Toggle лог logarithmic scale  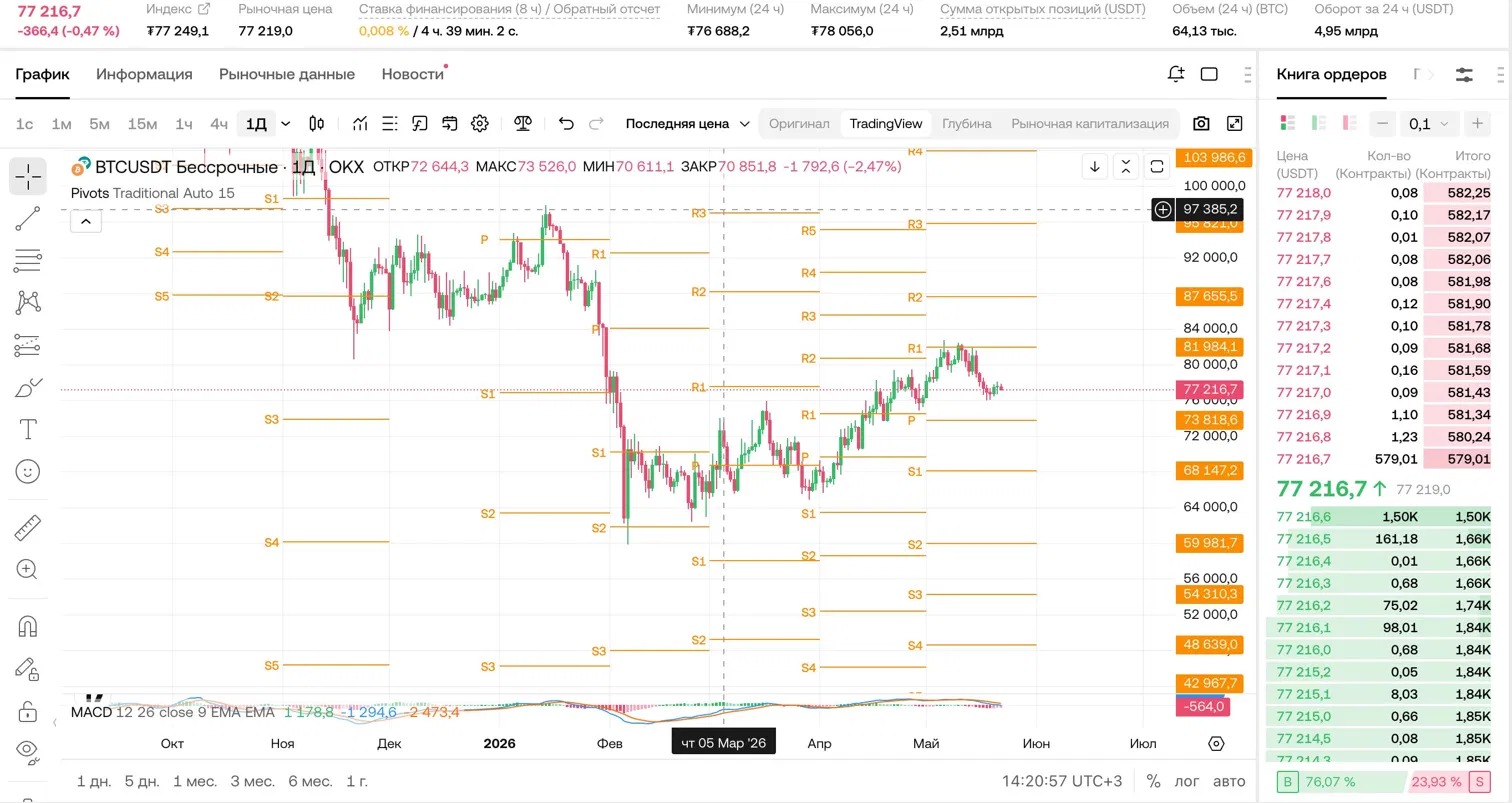pyautogui.click(x=1187, y=781)
